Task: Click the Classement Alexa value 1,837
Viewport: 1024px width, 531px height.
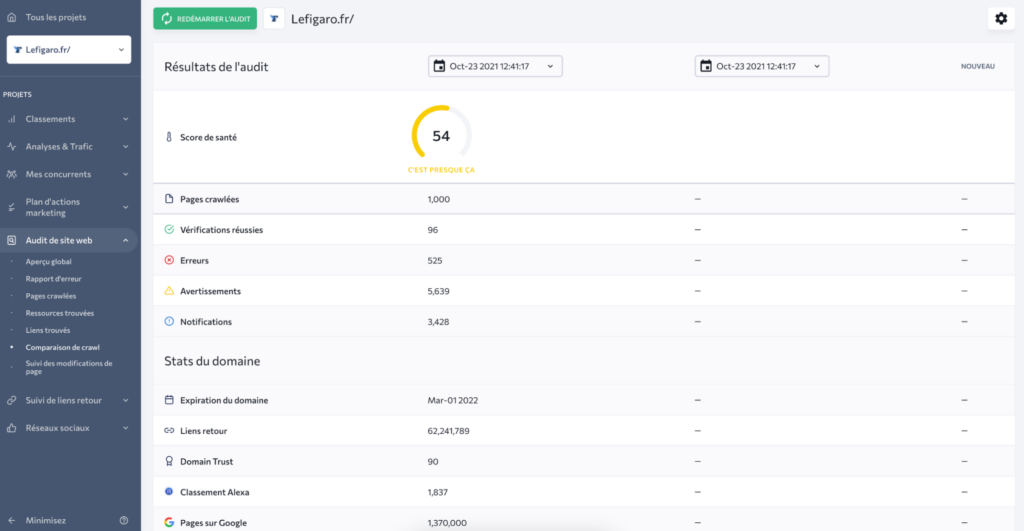Action: [438, 492]
